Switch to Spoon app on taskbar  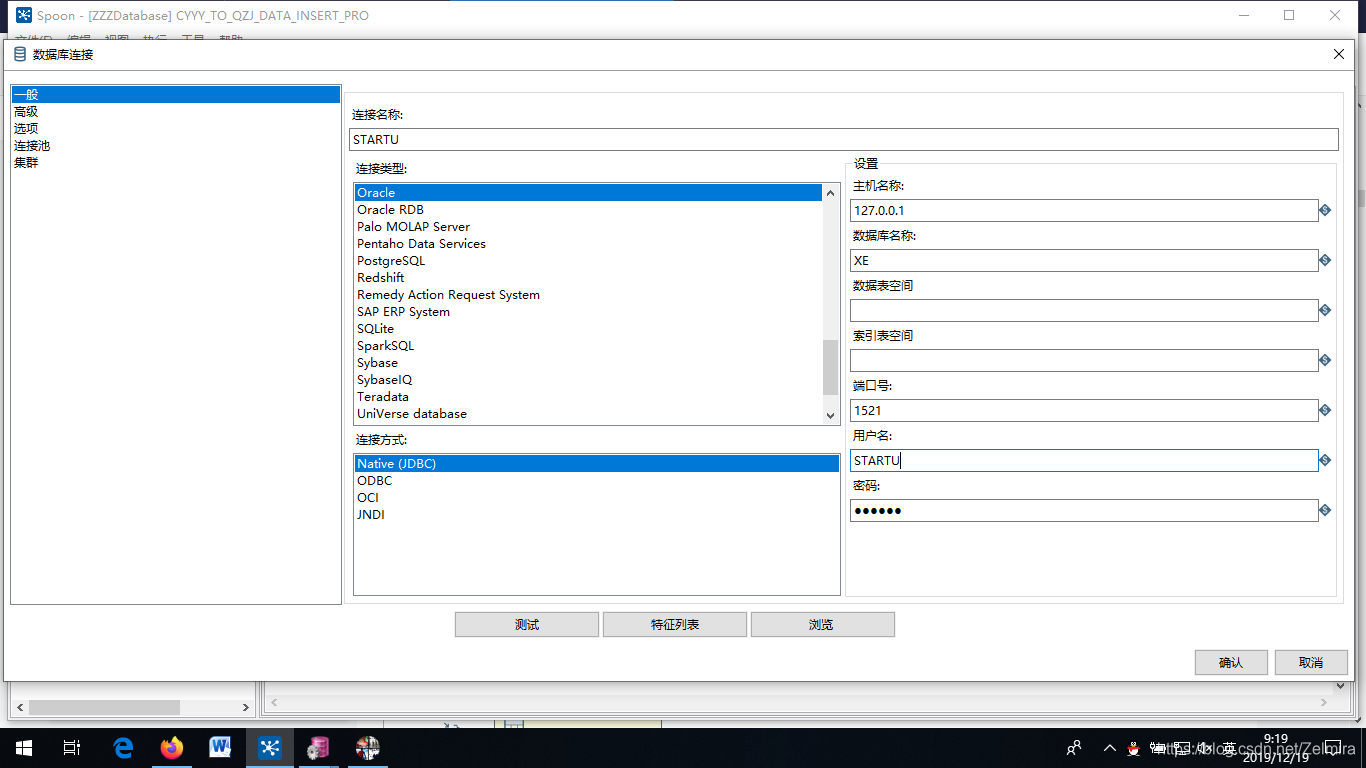pyautogui.click(x=269, y=748)
